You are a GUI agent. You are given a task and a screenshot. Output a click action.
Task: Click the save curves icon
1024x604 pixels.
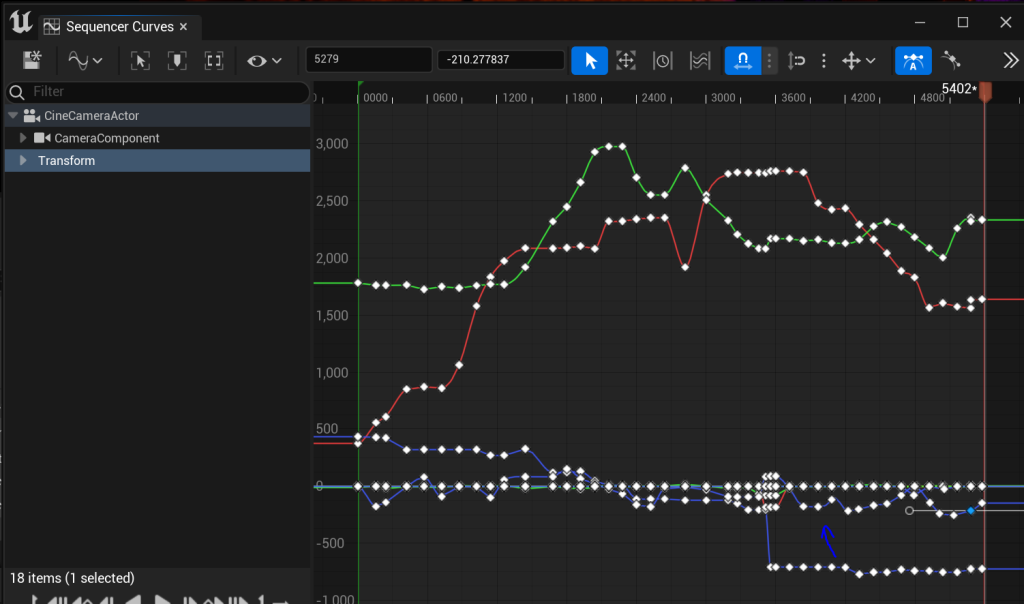tap(33, 60)
